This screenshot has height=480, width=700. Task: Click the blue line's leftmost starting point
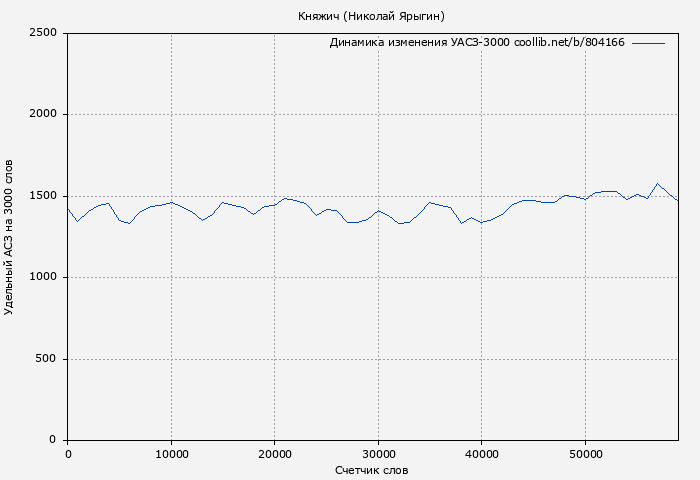tap(68, 209)
